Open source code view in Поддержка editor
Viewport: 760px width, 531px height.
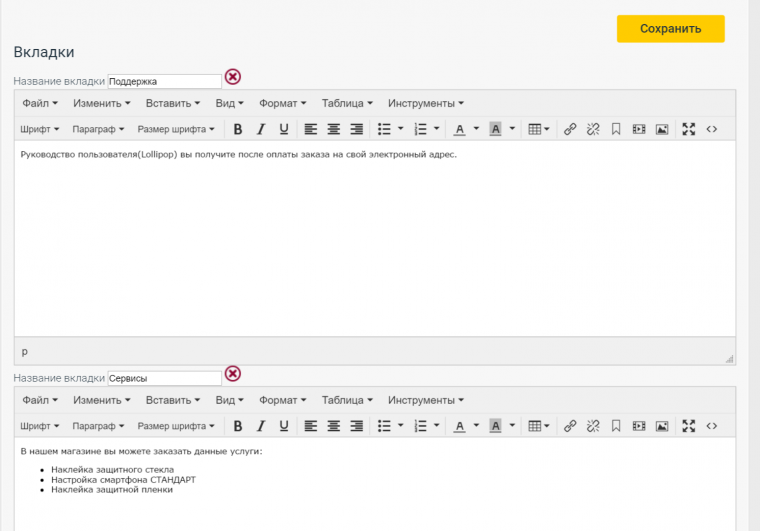point(712,129)
